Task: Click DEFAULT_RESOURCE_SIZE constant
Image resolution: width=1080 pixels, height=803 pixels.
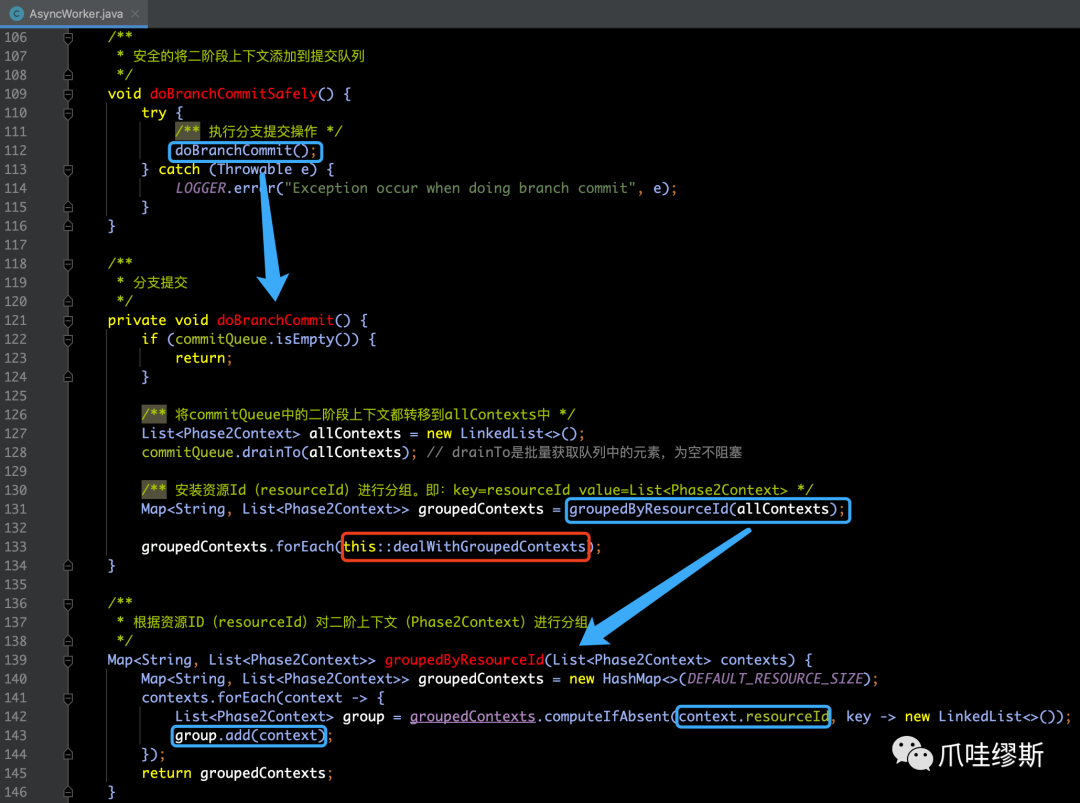Action: coord(775,679)
